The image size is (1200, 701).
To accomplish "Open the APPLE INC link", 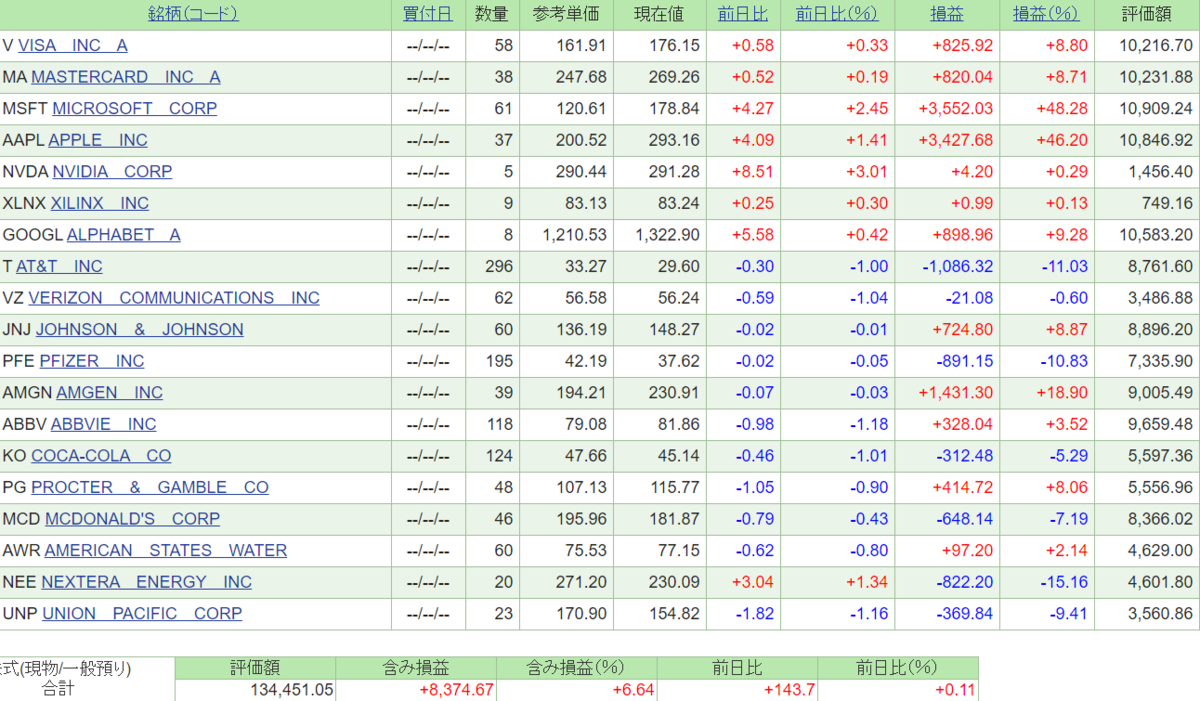I will pyautogui.click(x=98, y=141).
